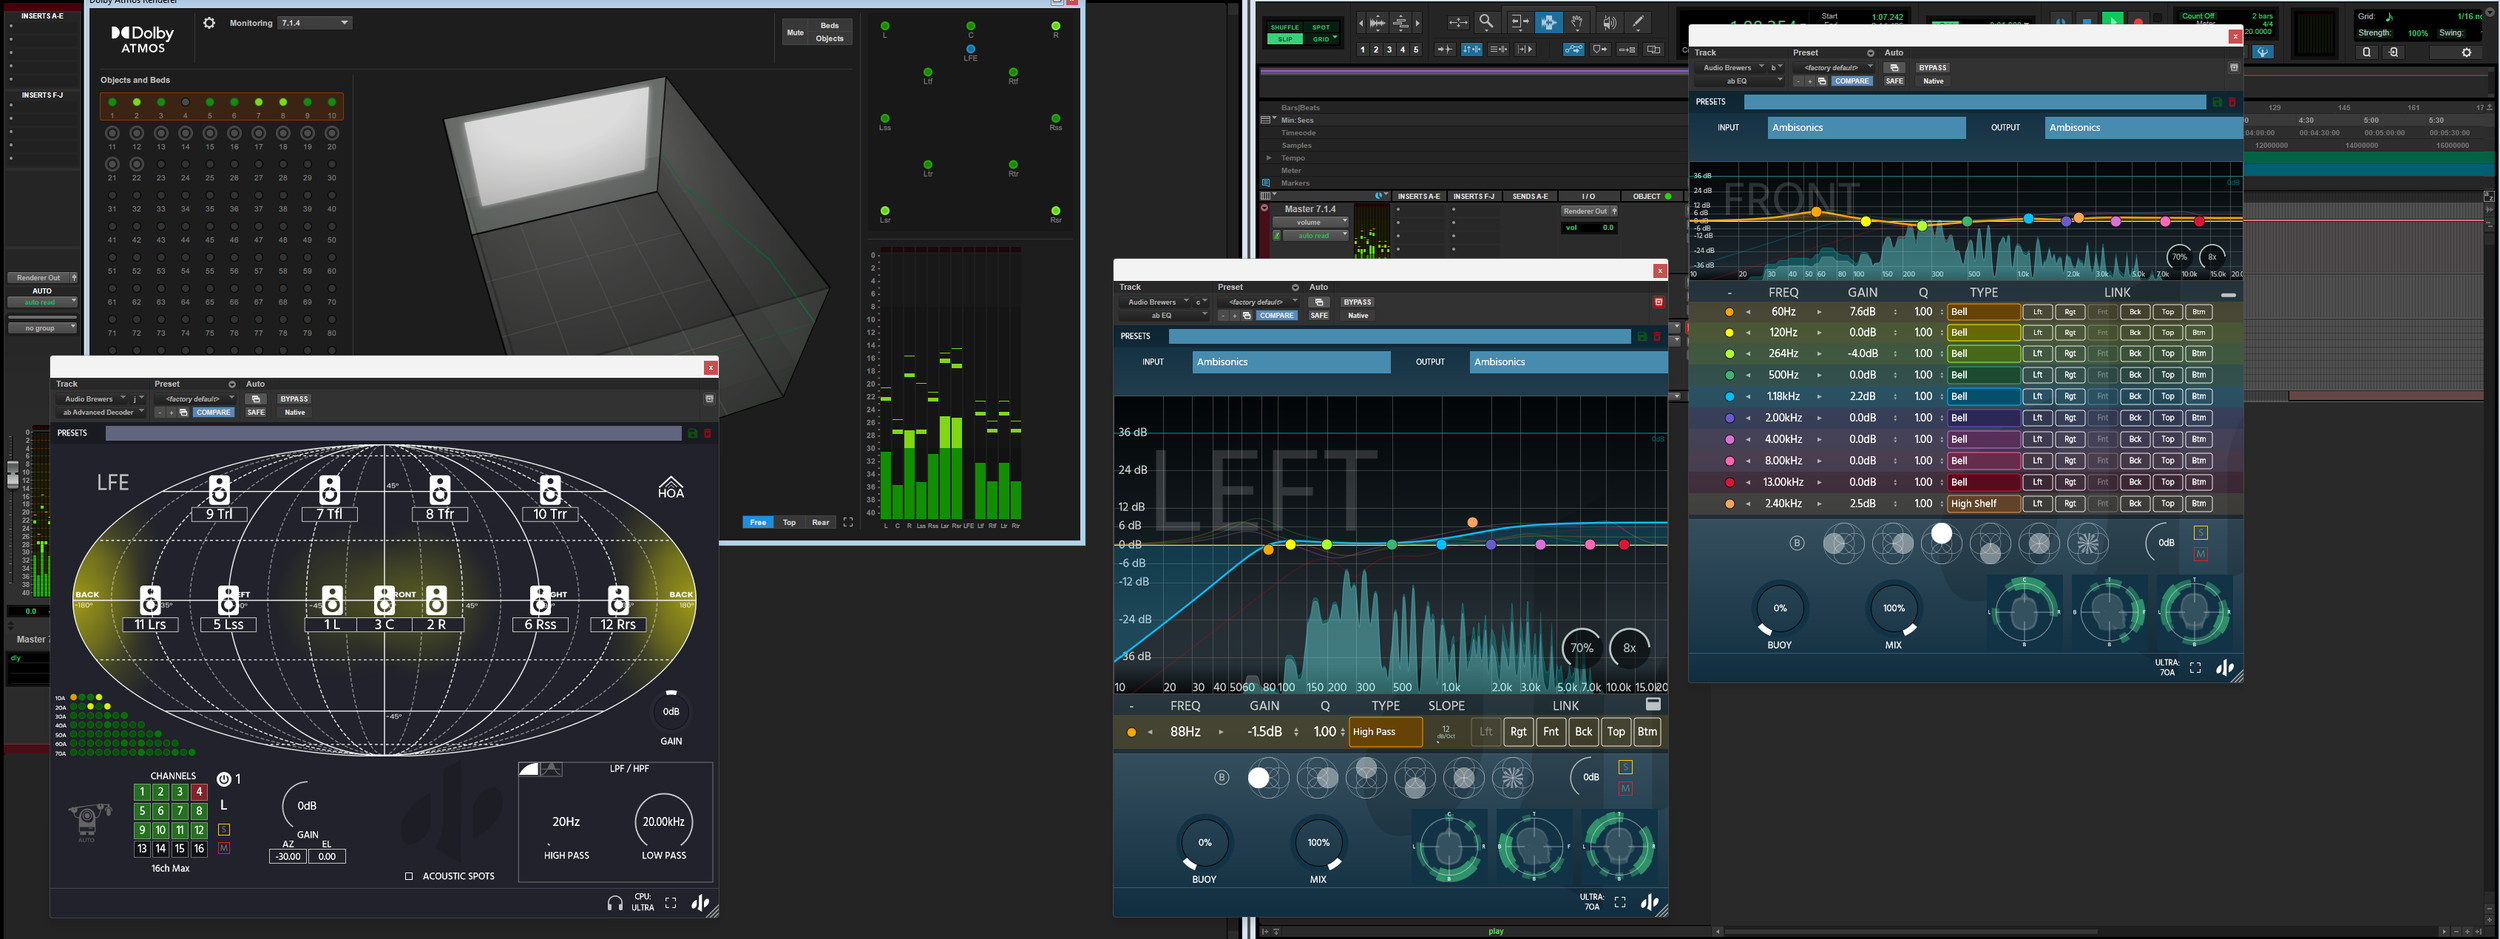Copy settings icon next to COMPARE in LEFT EQ
The height and width of the screenshot is (939, 2500).
pyautogui.click(x=1246, y=315)
